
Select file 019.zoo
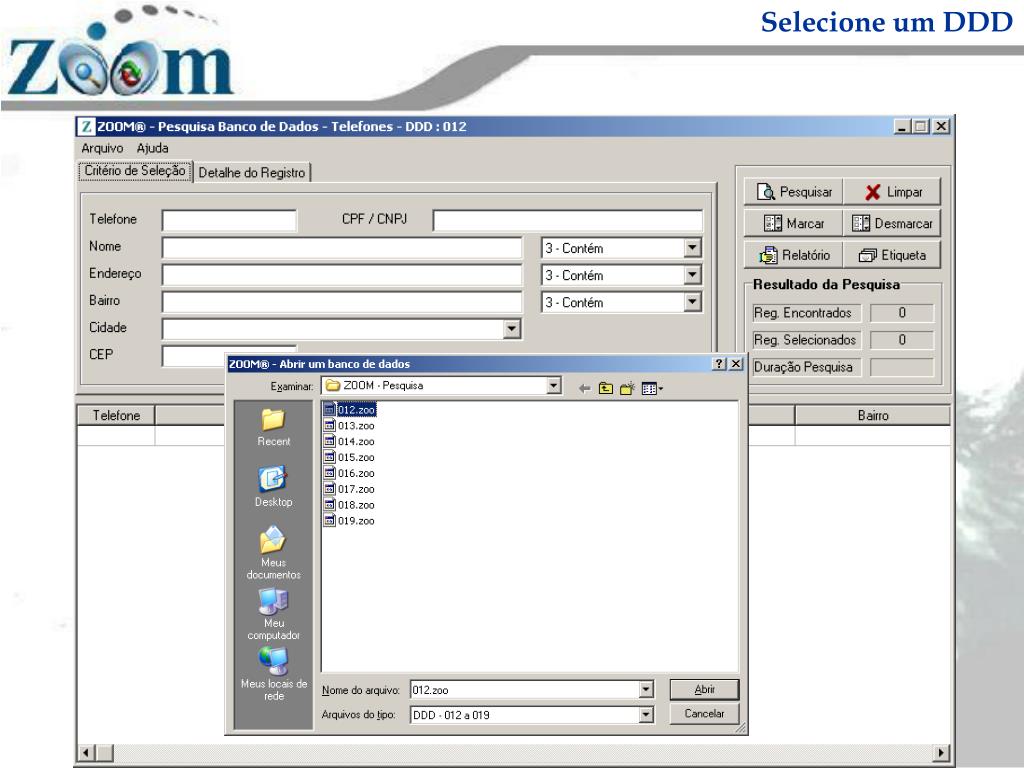pos(350,520)
